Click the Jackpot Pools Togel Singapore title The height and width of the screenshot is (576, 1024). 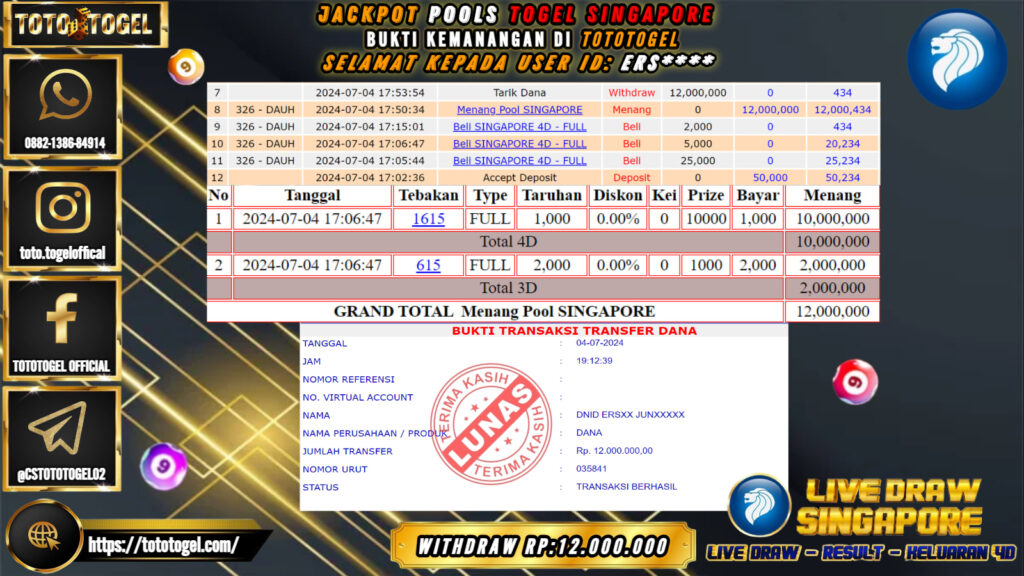tap(516, 14)
